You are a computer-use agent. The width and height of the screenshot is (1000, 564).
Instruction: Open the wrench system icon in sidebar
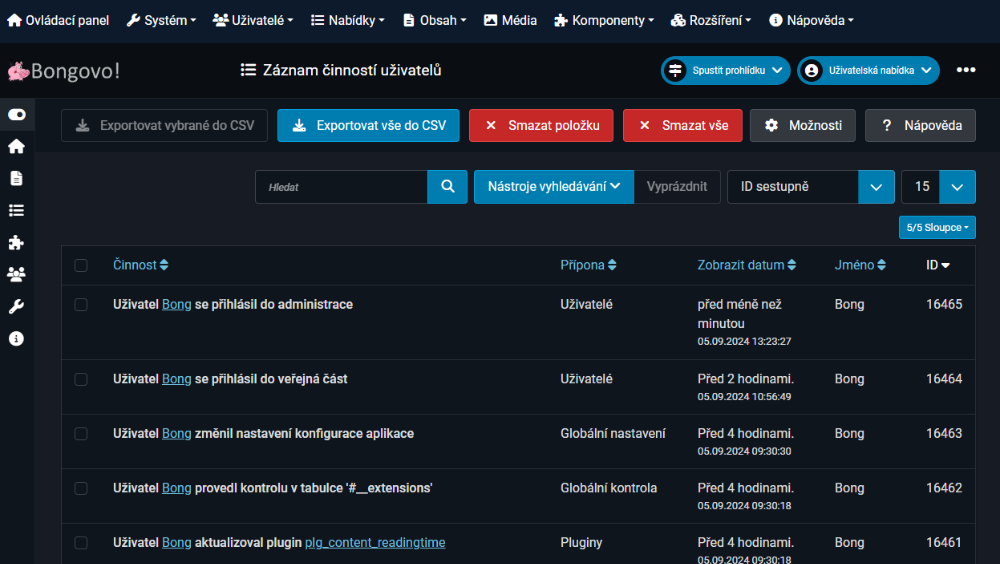click(x=16, y=306)
